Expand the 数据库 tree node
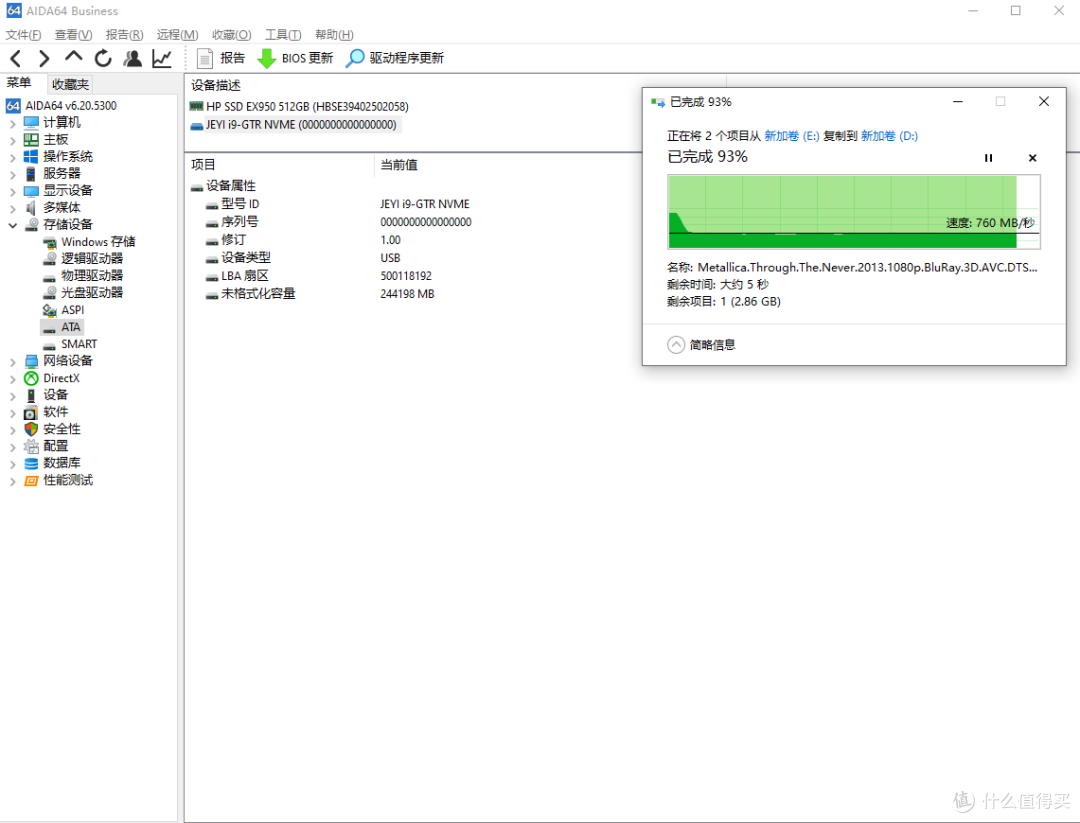This screenshot has height=823, width=1080. tap(12, 463)
